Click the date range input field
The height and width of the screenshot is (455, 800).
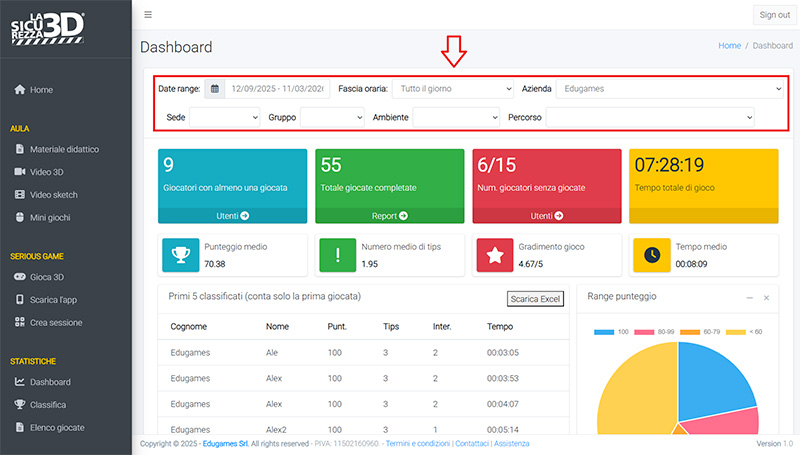tap(278, 89)
